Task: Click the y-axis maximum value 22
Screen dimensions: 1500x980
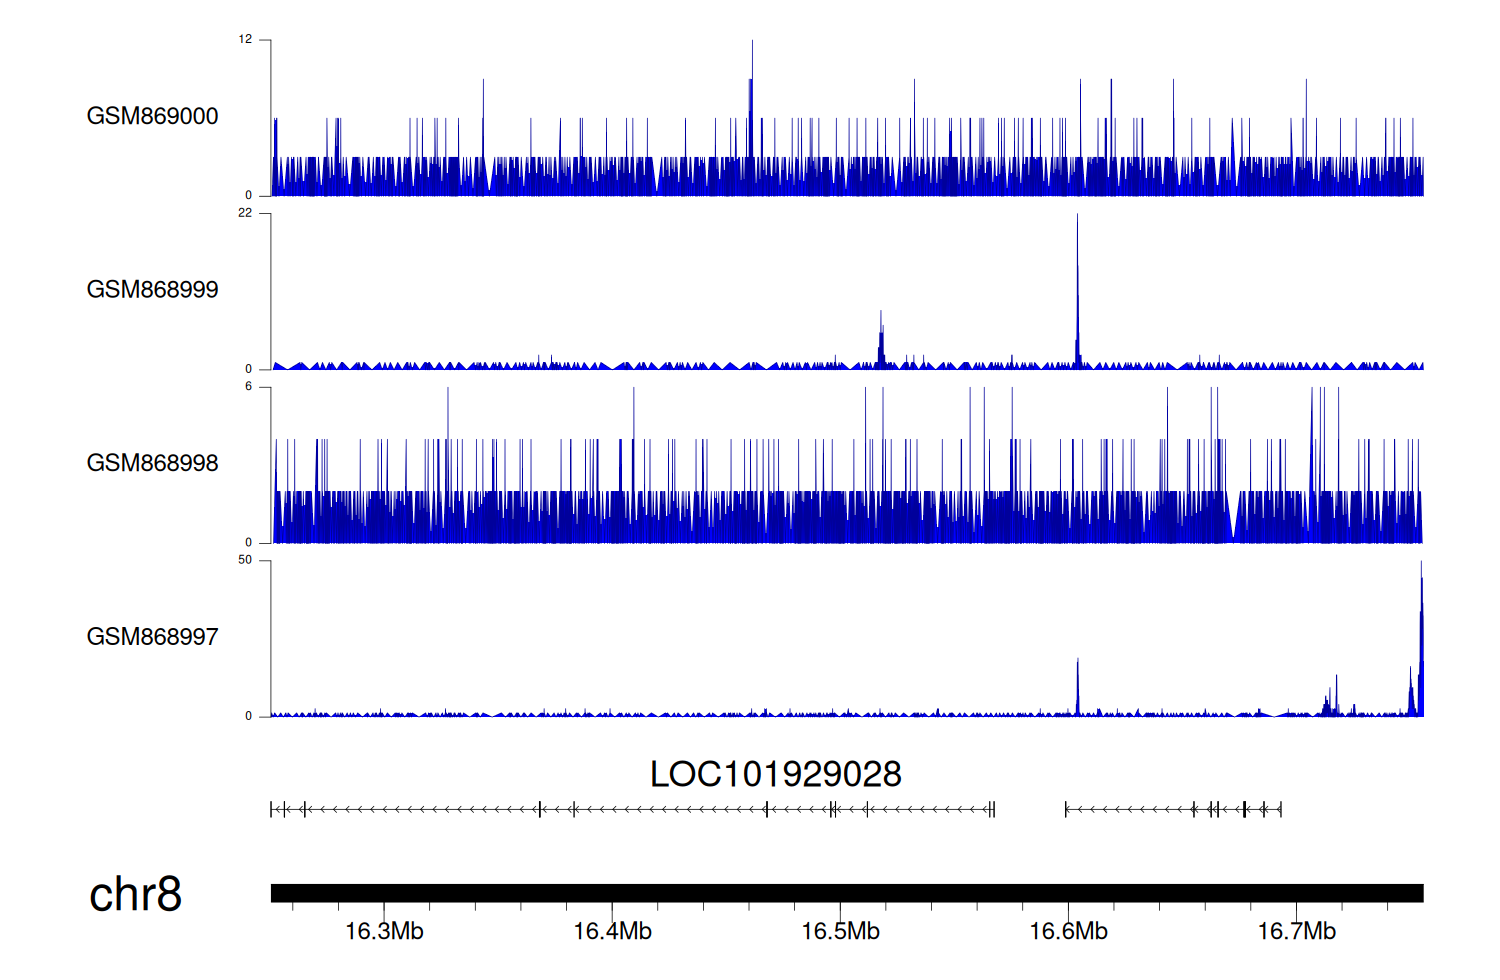Action: pyautogui.click(x=245, y=213)
